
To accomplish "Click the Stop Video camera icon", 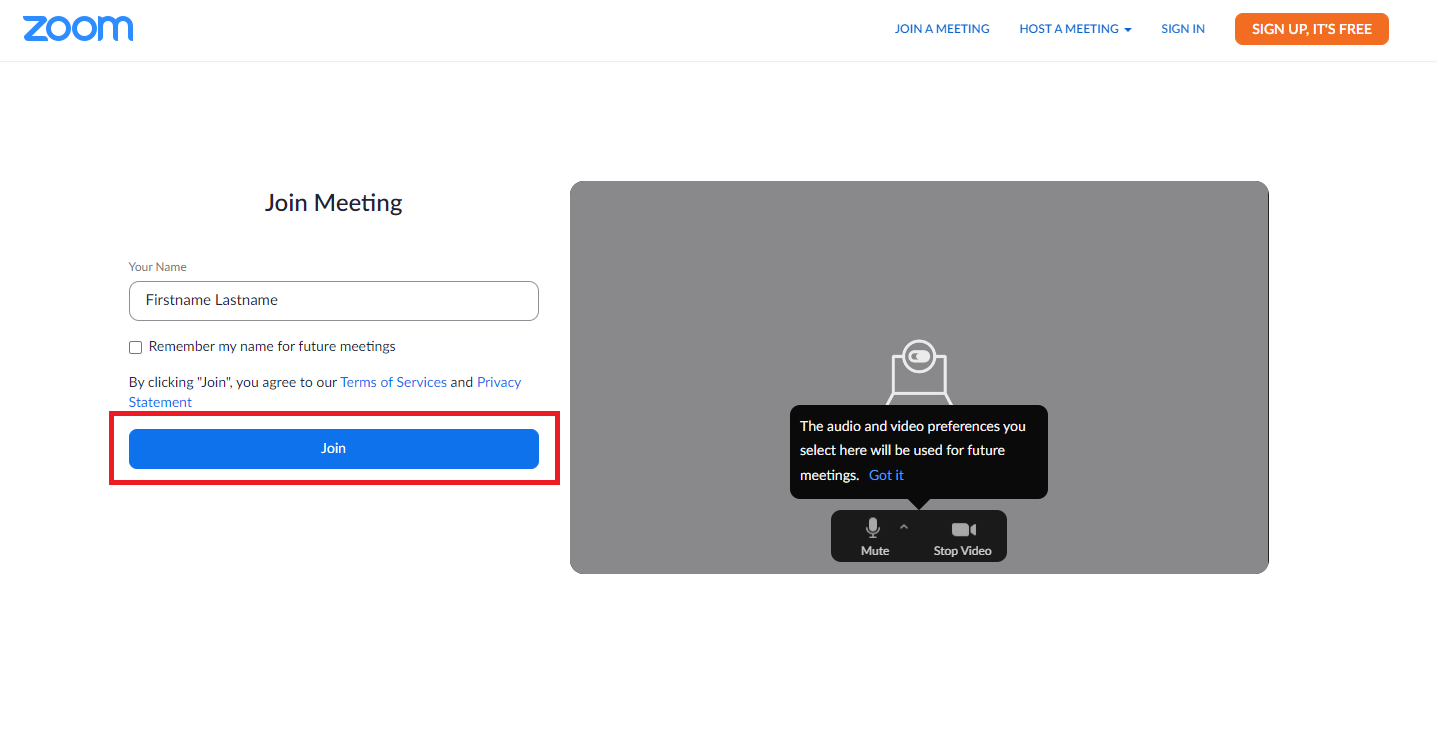I will pos(963,529).
